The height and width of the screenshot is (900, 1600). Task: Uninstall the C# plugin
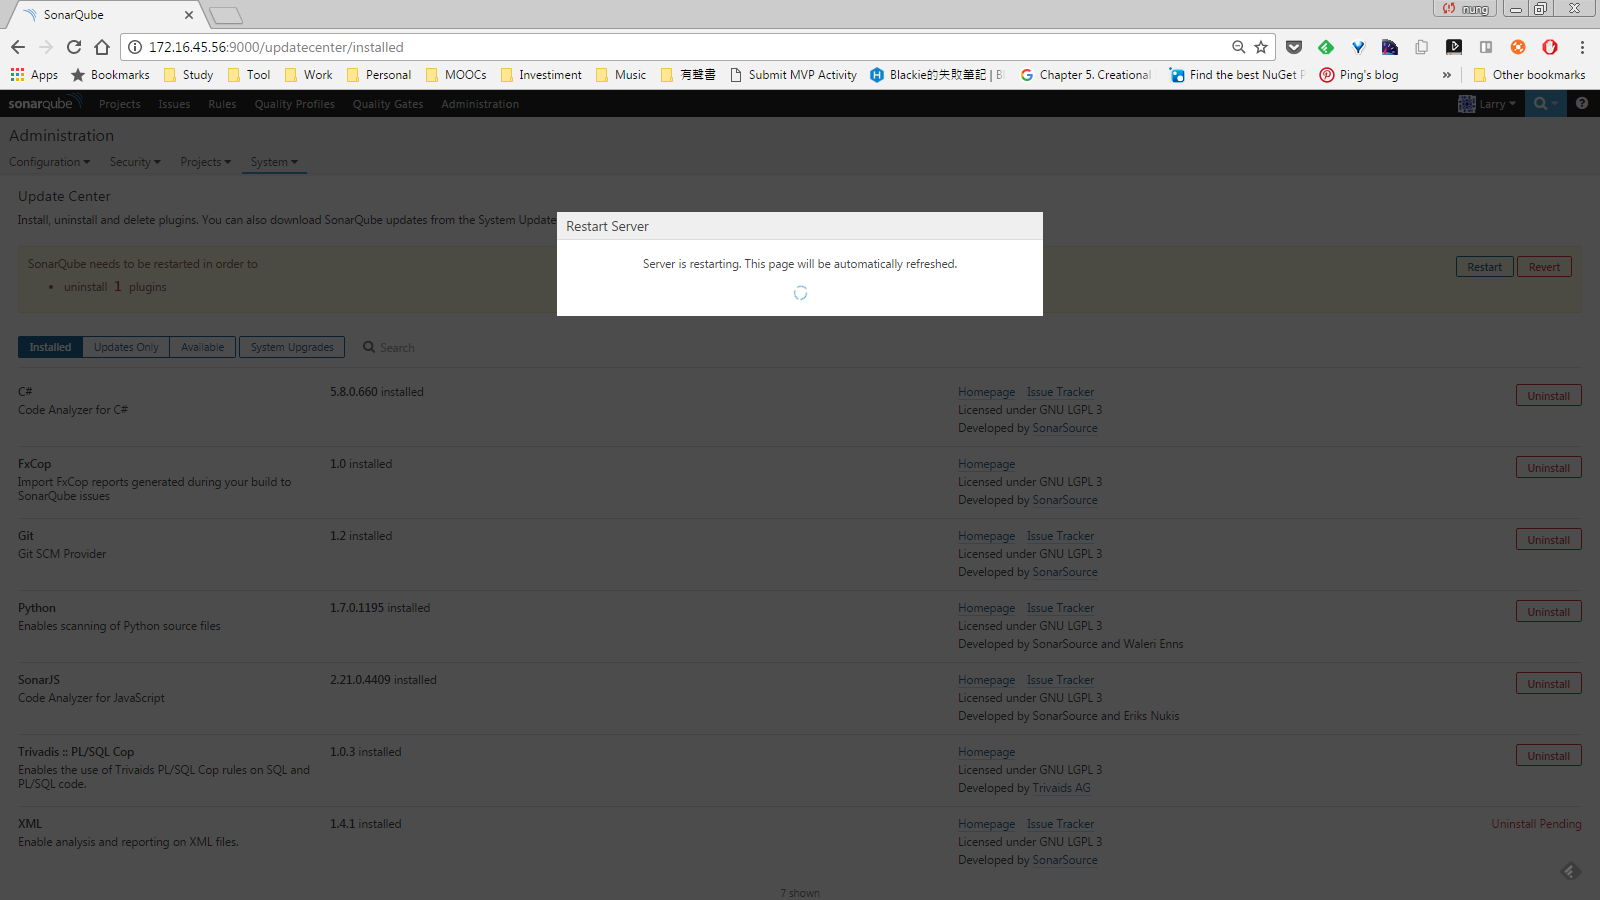pos(1548,396)
